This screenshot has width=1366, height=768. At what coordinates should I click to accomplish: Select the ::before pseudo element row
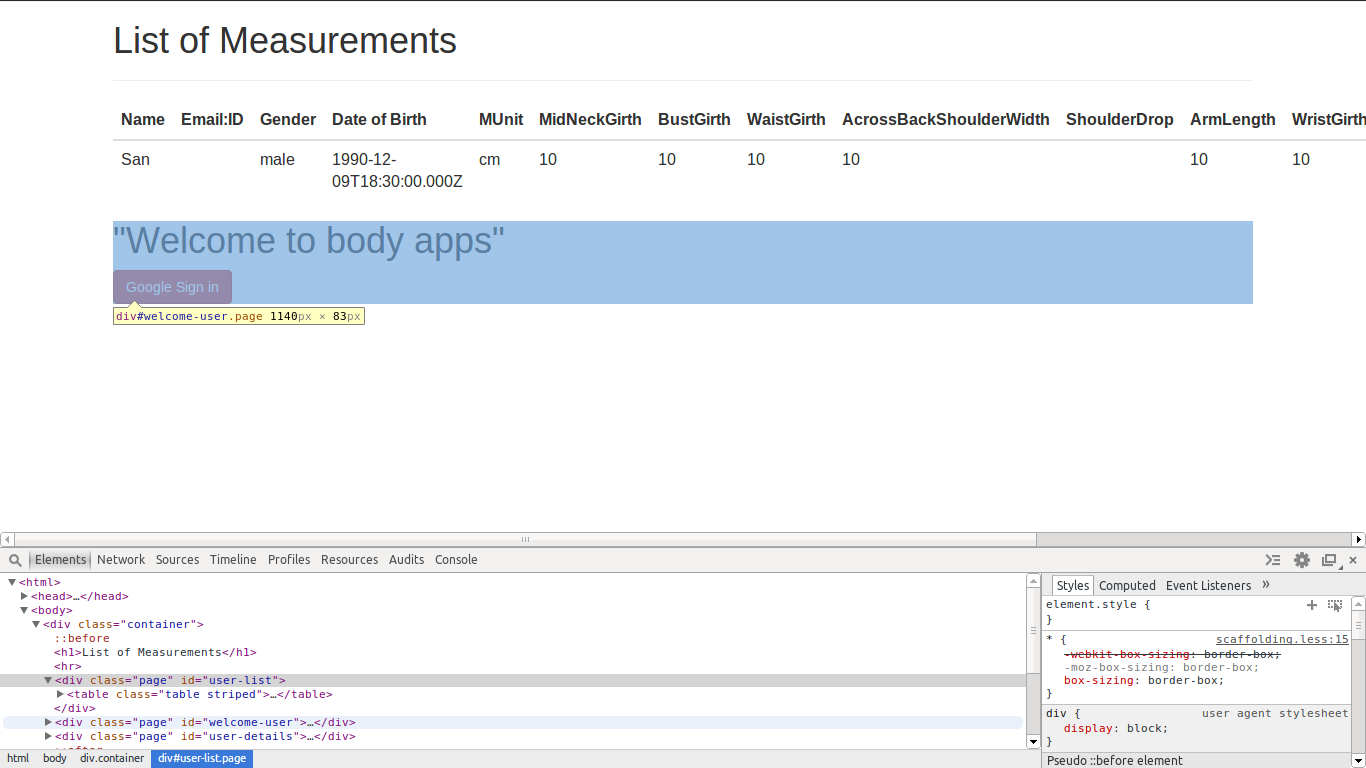click(x=82, y=638)
